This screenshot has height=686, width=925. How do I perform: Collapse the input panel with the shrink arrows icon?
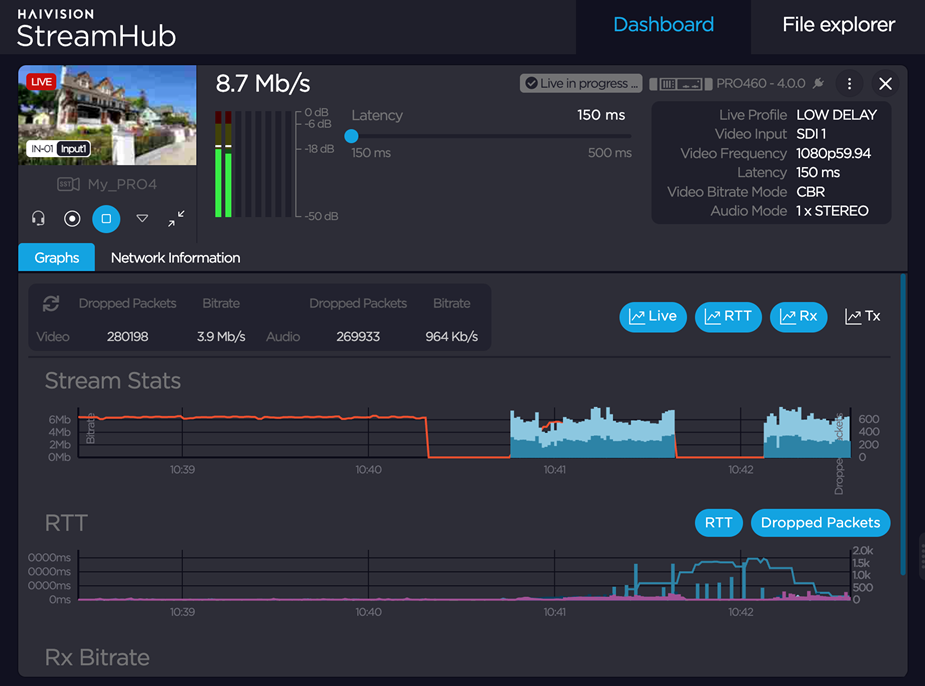point(177,218)
